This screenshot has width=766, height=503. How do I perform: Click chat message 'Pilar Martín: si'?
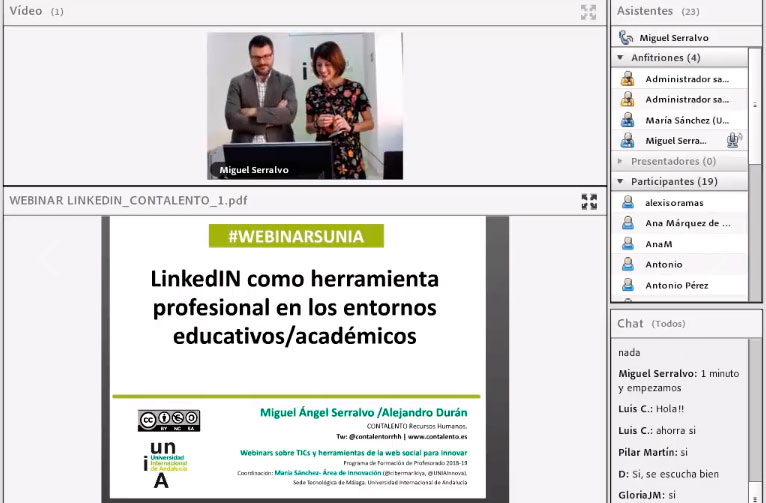pyautogui.click(x=653, y=452)
